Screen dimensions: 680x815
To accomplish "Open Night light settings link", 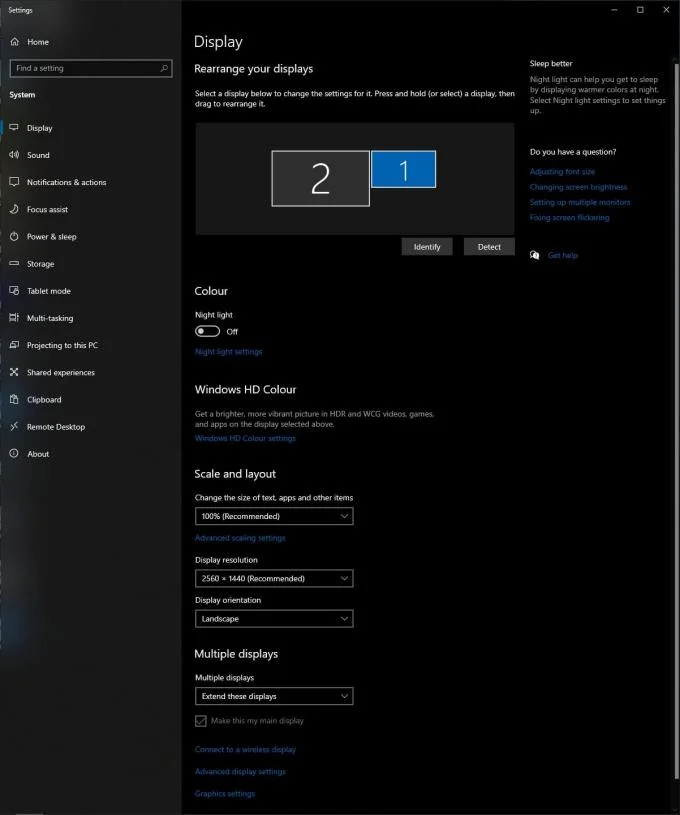I will 228,352.
